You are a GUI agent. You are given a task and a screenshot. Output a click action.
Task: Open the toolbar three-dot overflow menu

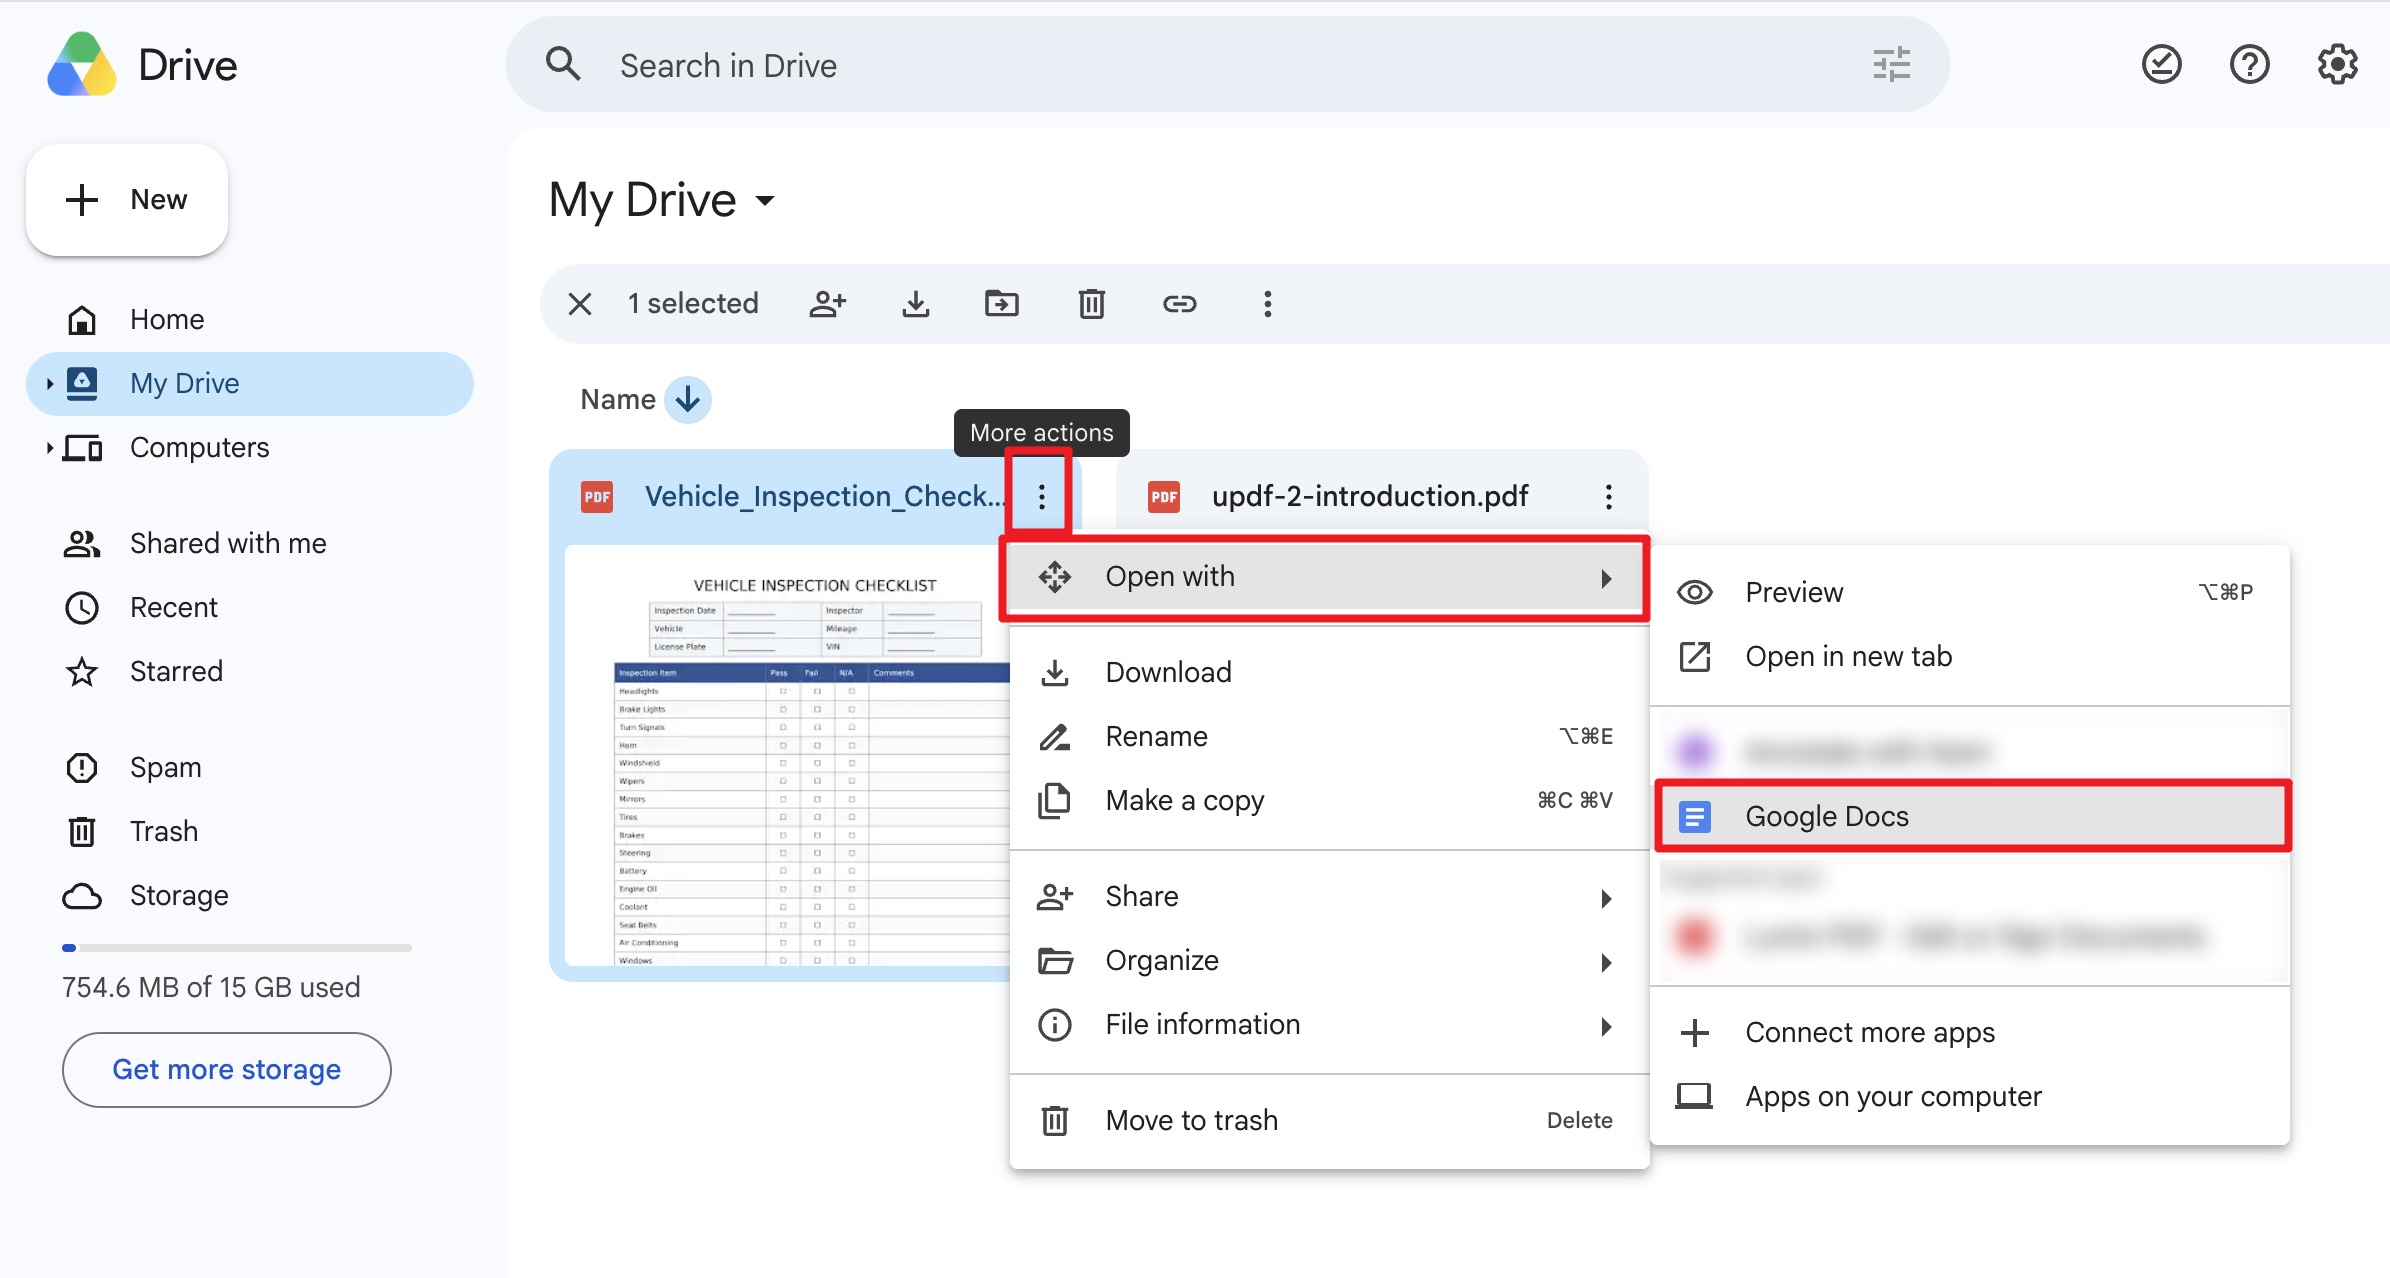(x=1267, y=304)
